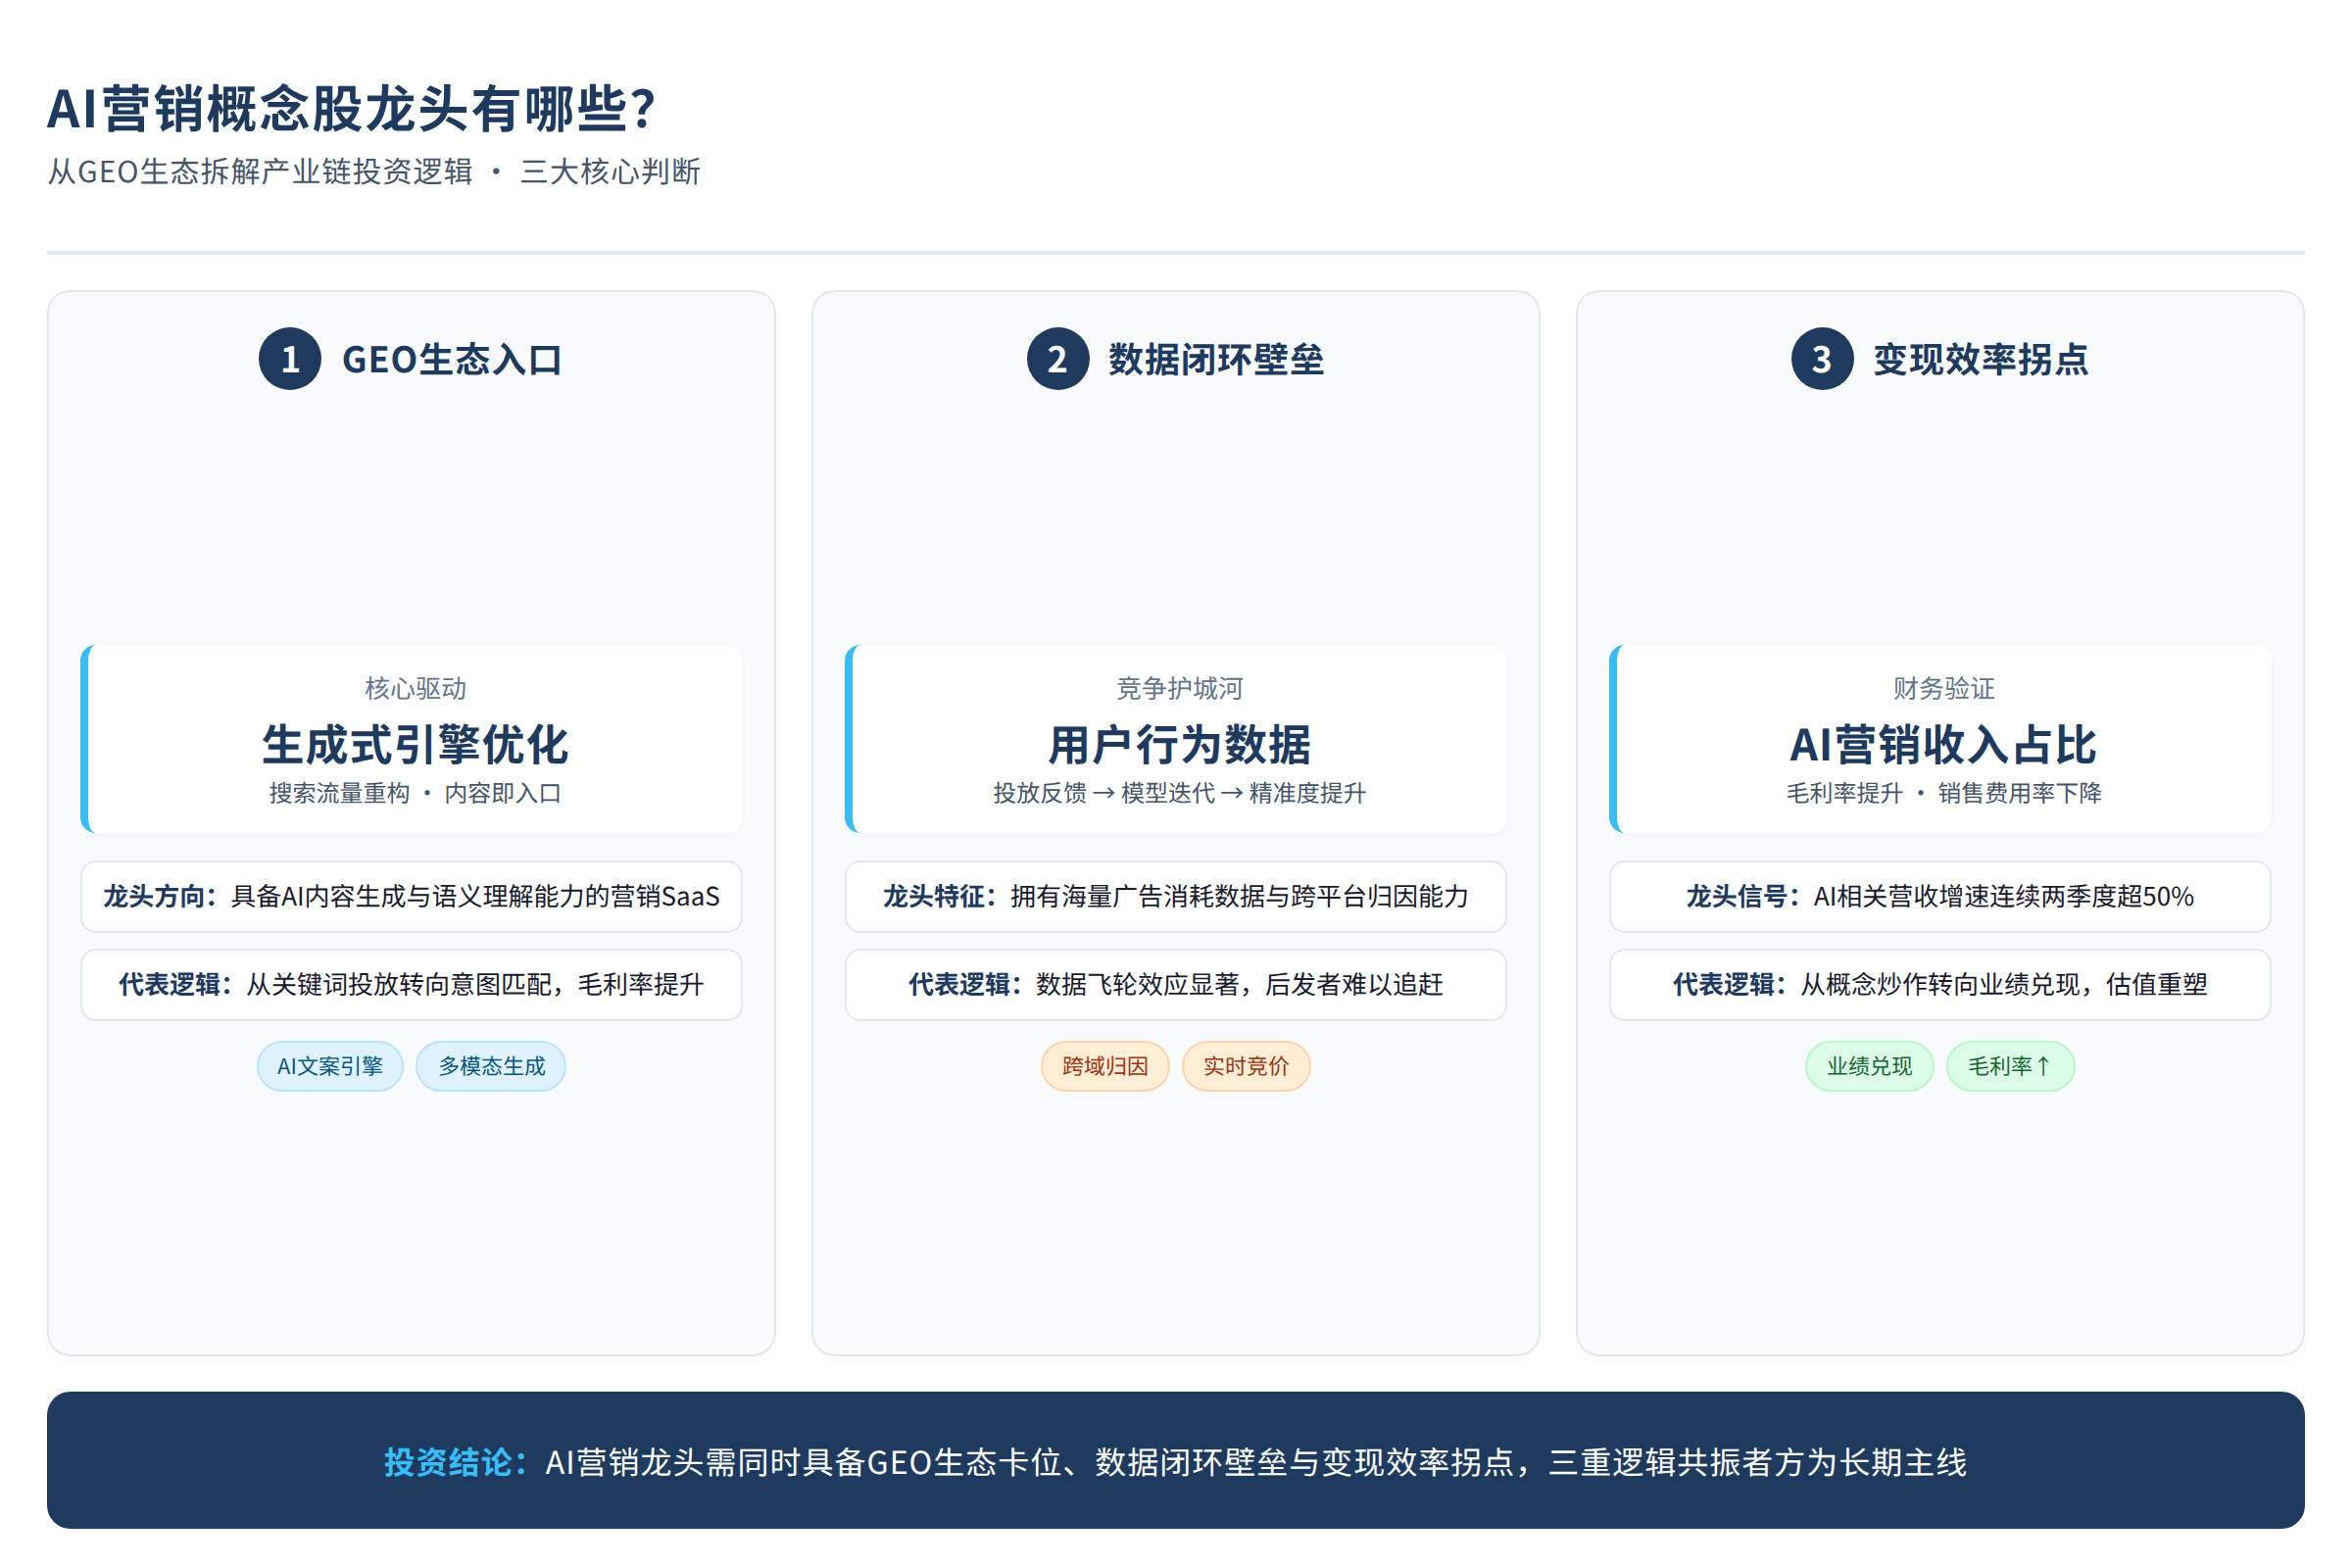The image size is (2352, 1568).
Task: Click the 龙头信号 row about 营收增速超50%
Action: click(x=1939, y=896)
